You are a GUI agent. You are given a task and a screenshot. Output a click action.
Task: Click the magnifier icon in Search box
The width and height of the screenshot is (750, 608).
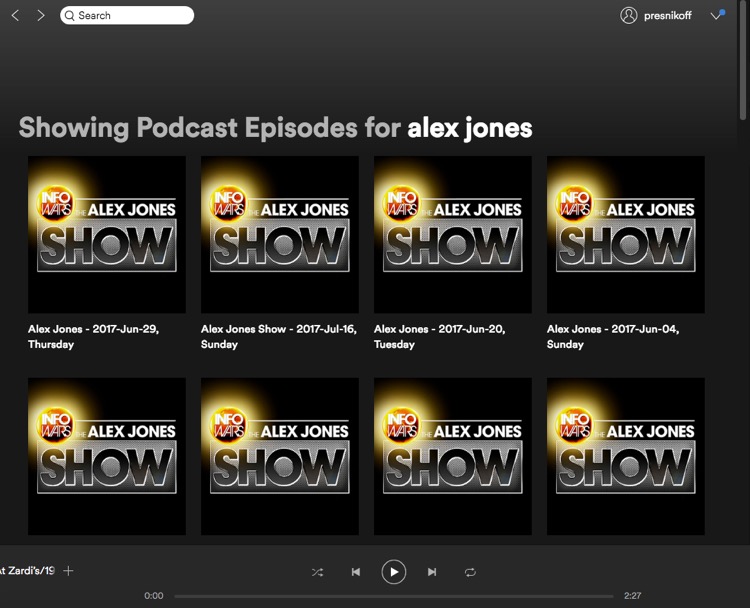(70, 16)
